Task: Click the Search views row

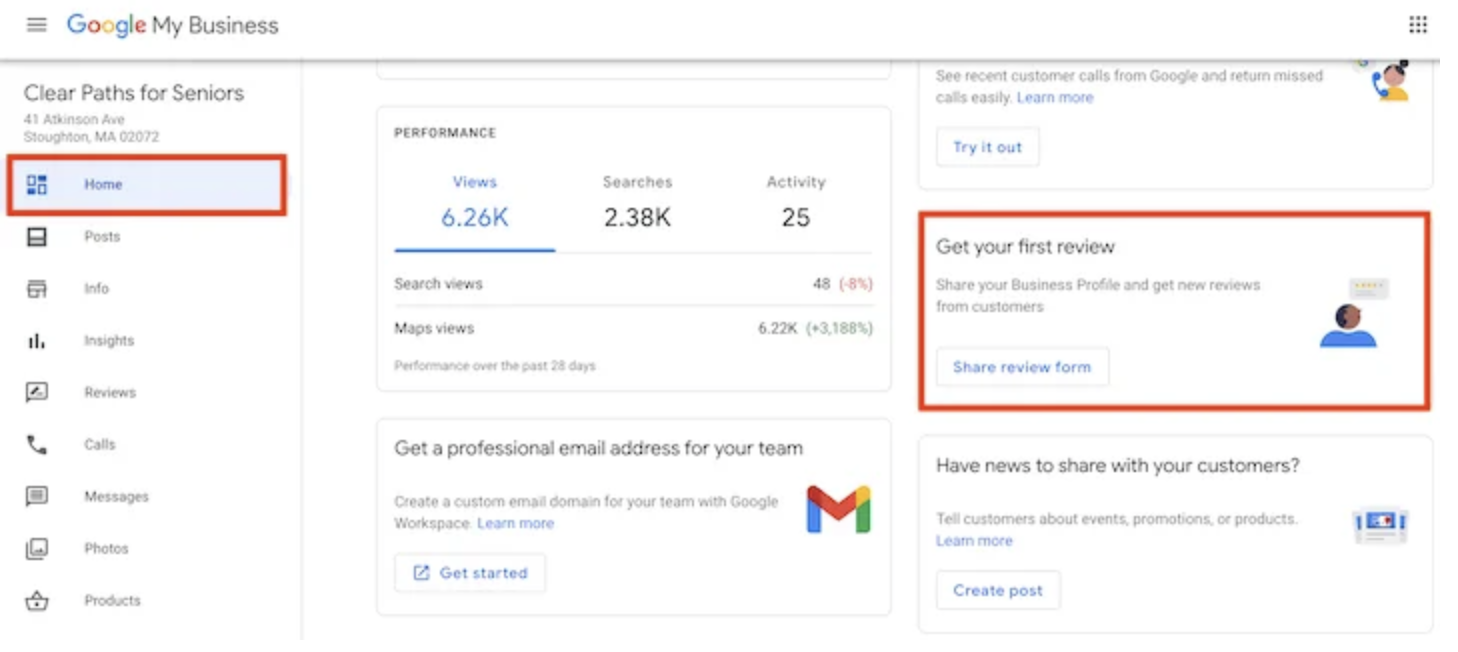Action: 633,284
